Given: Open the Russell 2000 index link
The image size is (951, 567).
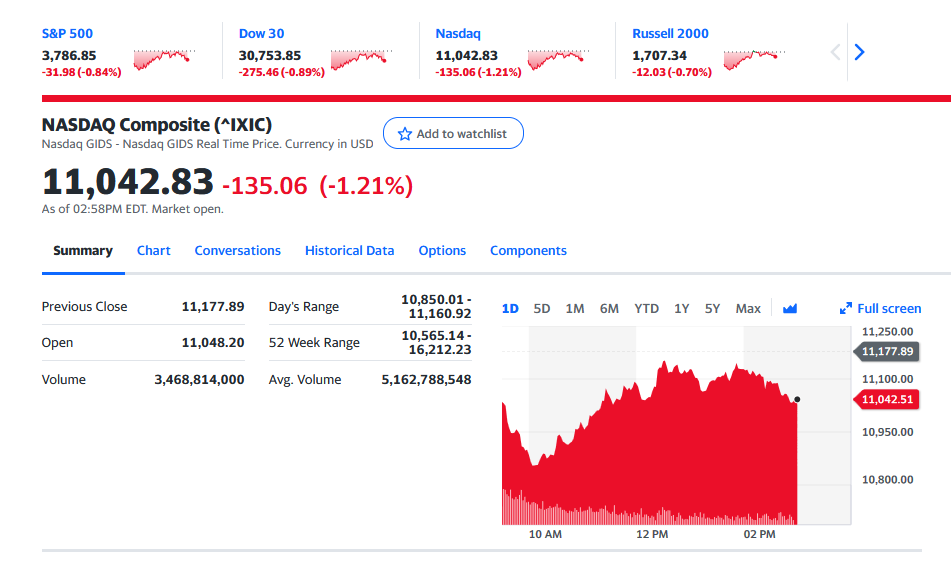Looking at the screenshot, I should point(670,34).
